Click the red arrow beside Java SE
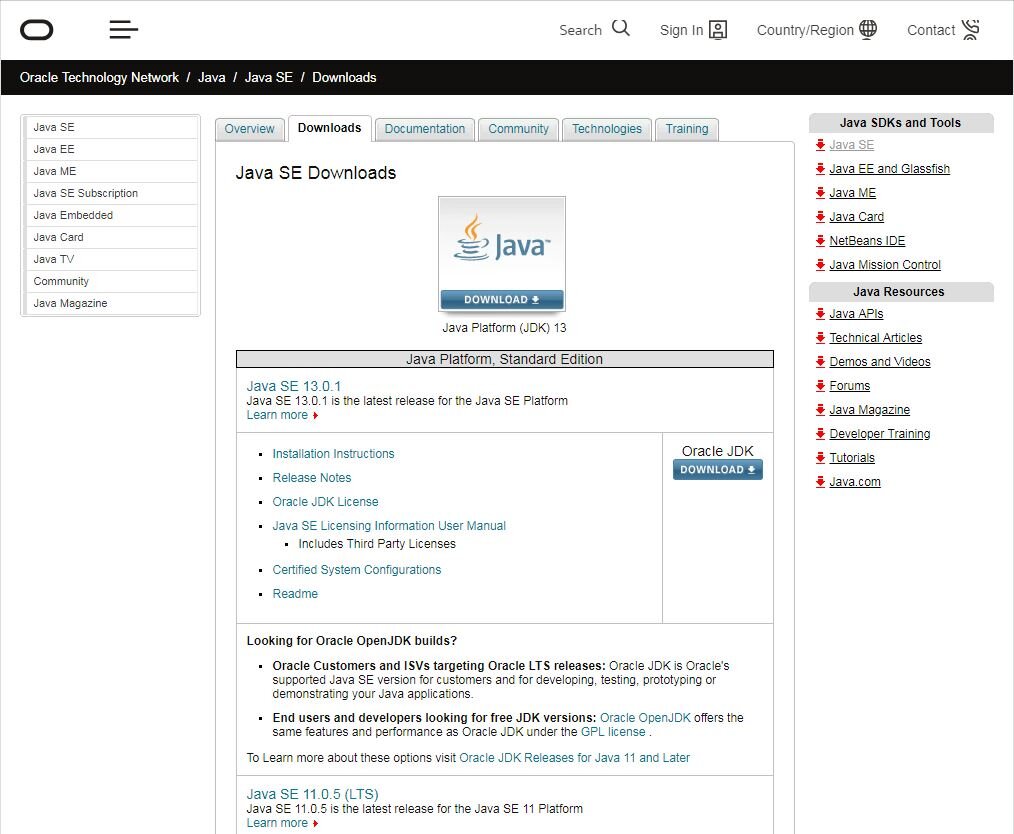This screenshot has height=834, width=1014. 820,145
